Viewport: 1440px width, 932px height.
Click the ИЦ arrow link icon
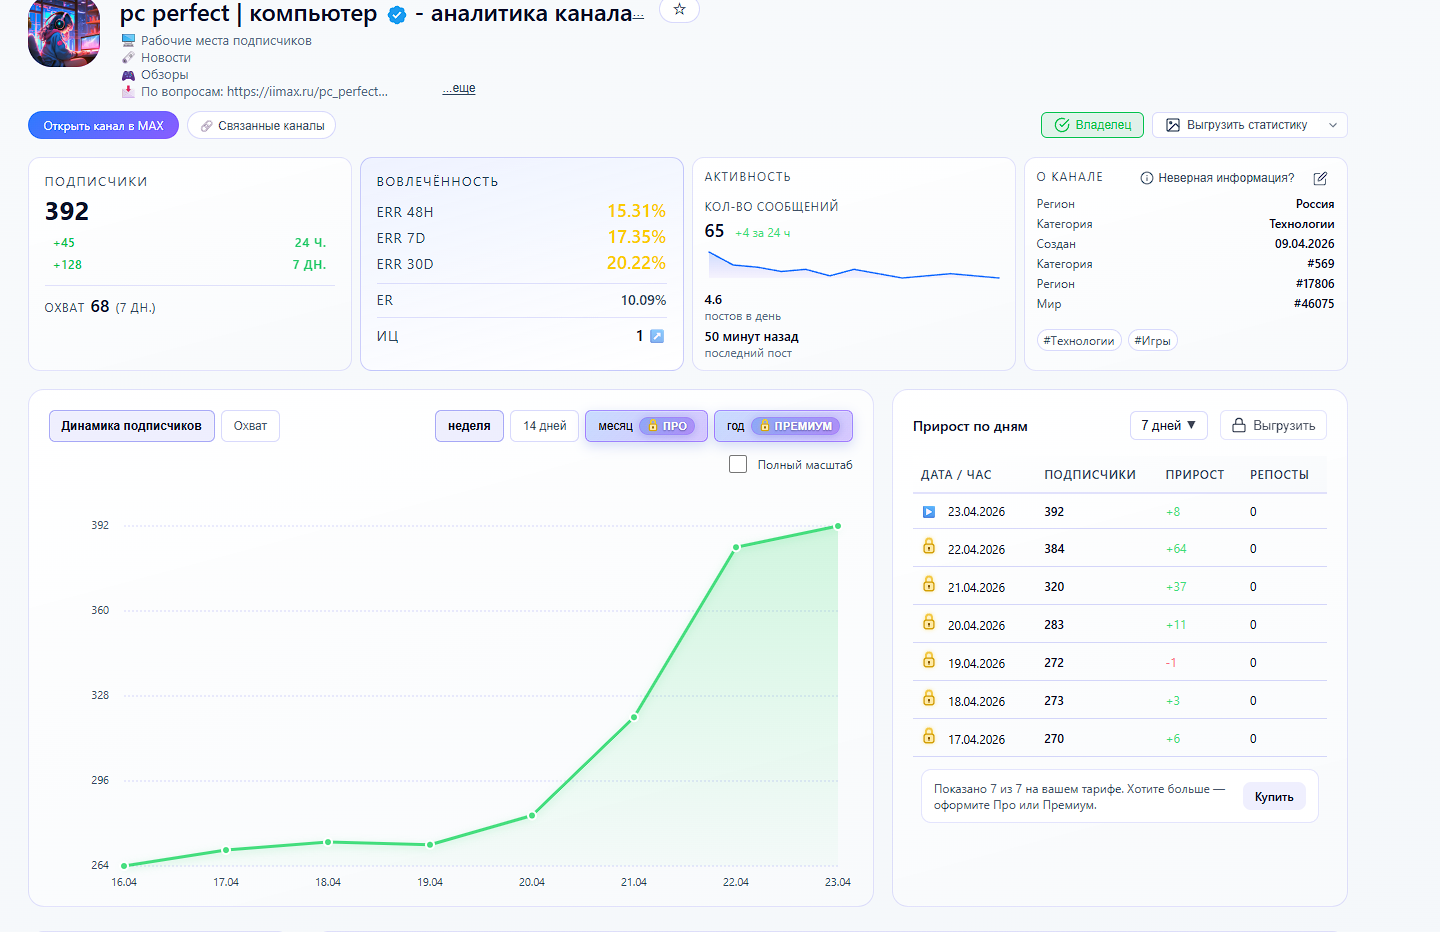pyautogui.click(x=657, y=336)
